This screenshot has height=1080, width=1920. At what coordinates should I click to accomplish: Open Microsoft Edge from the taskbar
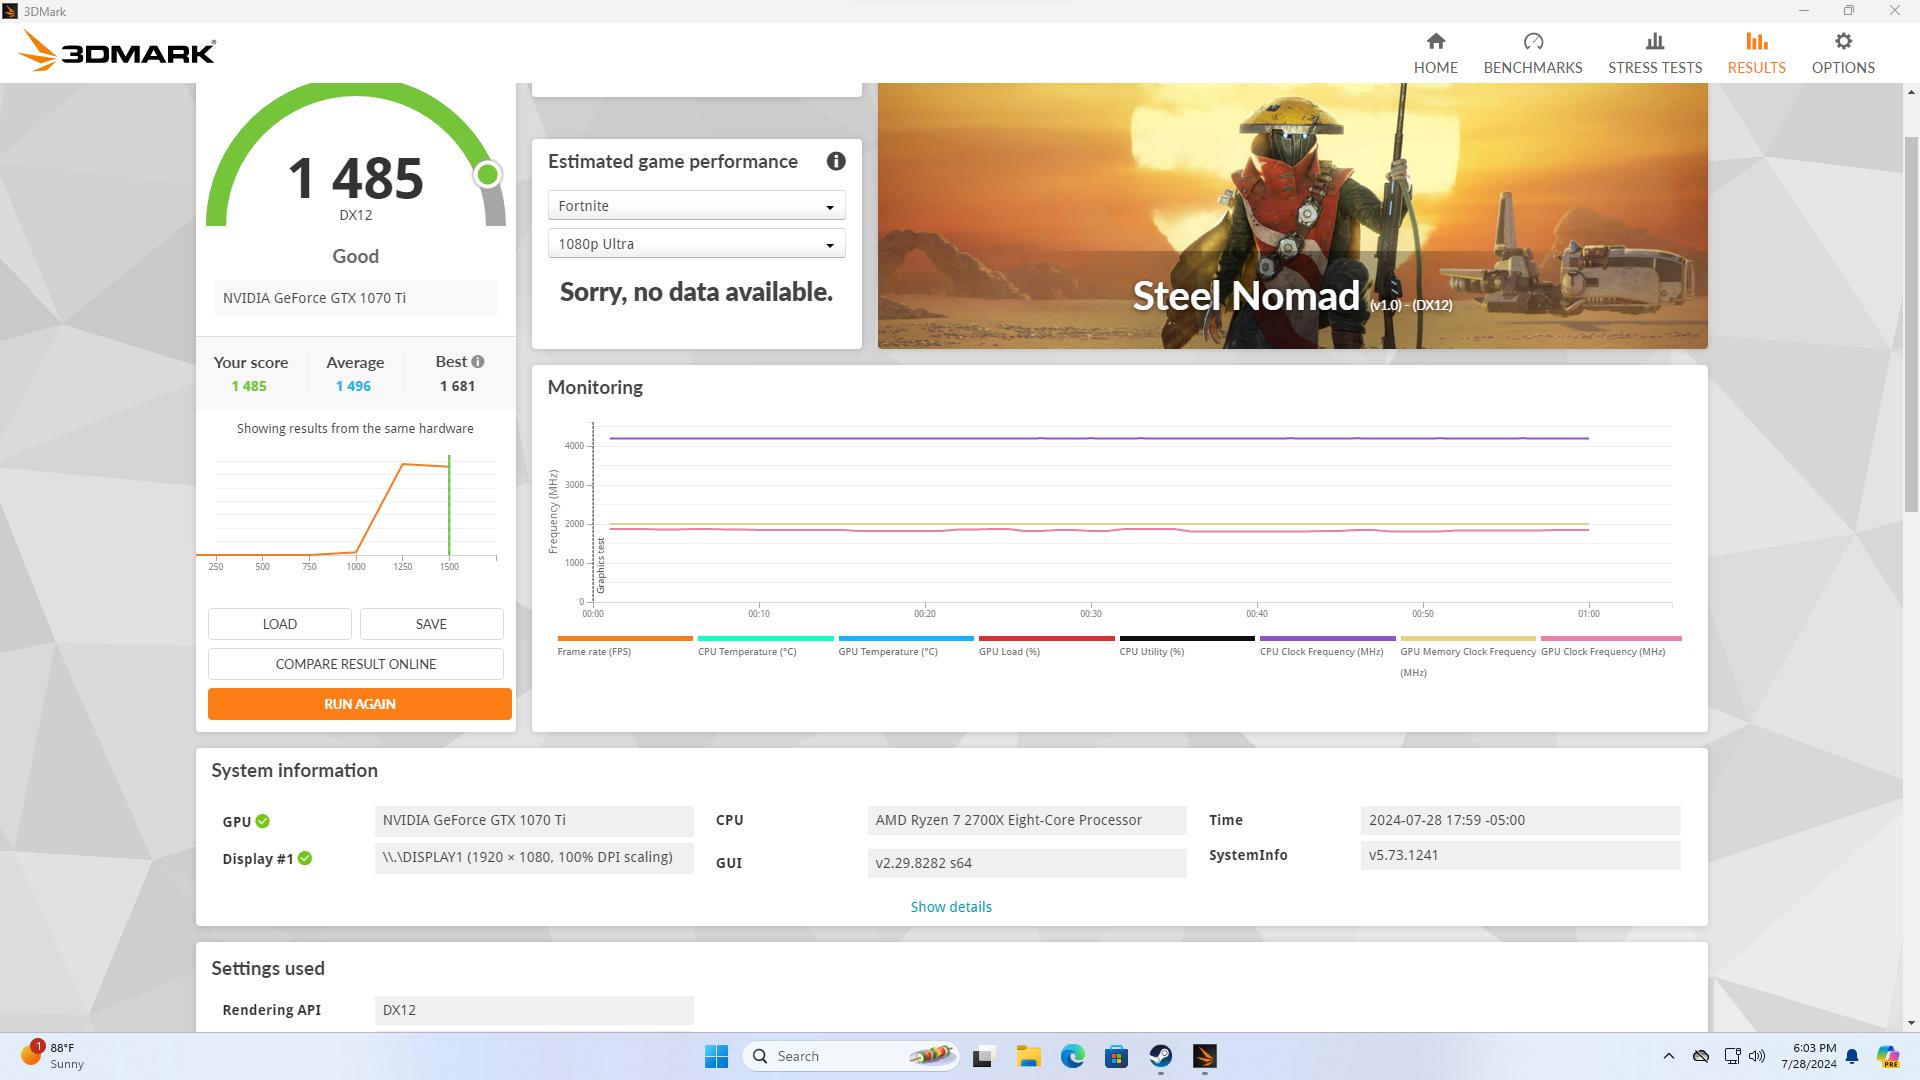1072,1056
